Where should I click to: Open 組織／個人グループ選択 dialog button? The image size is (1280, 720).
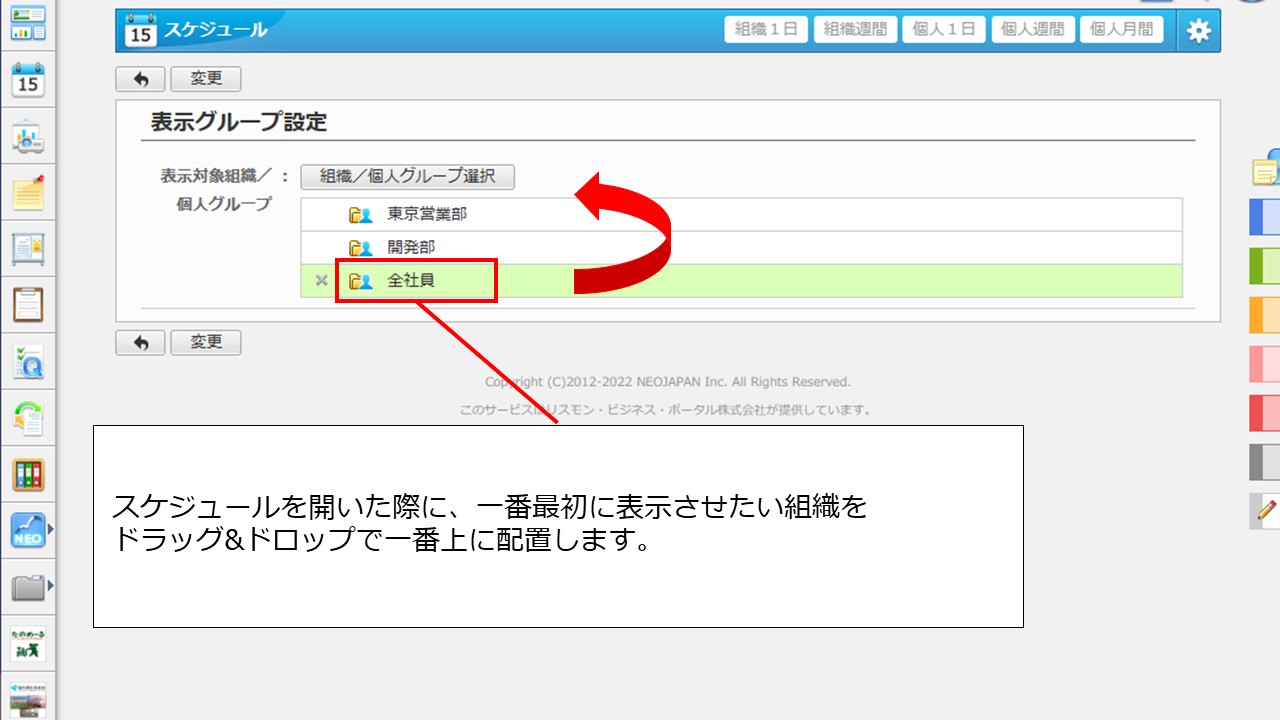click(x=407, y=177)
